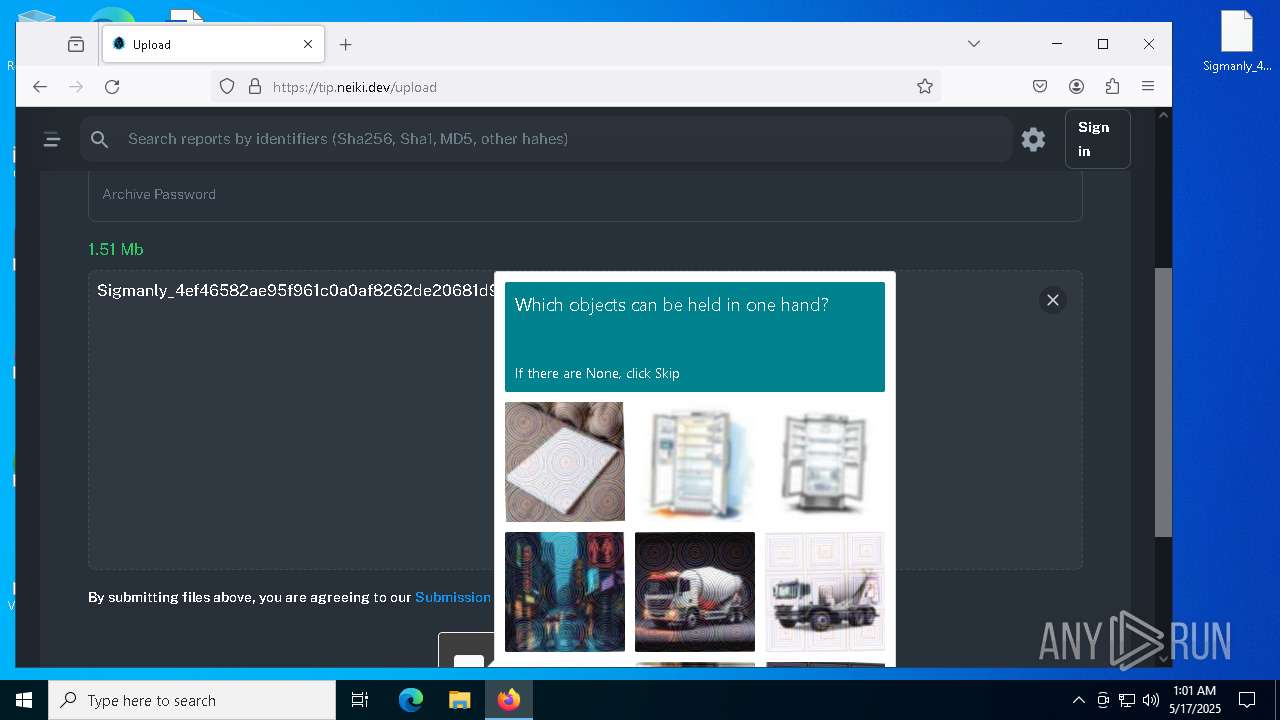
Task: Select the white tile captcha image
Action: point(564,462)
